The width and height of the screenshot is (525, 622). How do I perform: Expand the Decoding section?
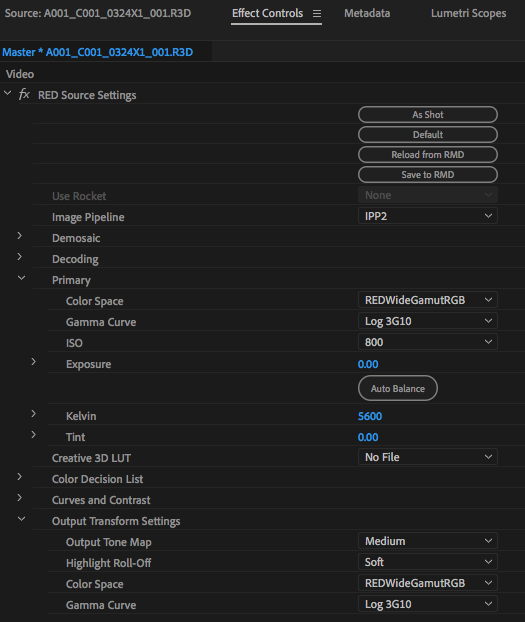coord(19,257)
